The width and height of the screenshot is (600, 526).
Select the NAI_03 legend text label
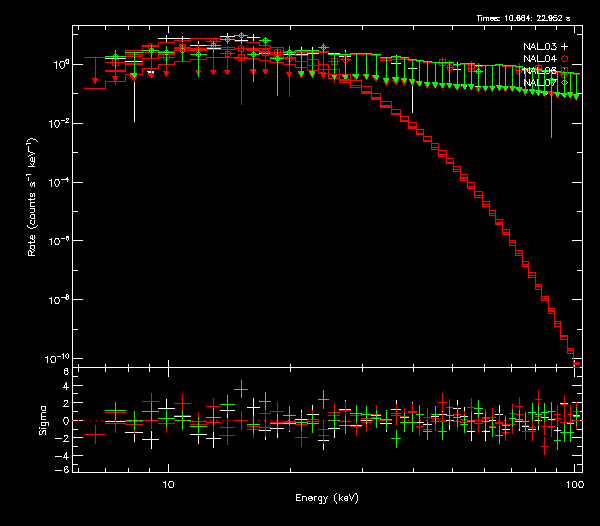click(540, 47)
